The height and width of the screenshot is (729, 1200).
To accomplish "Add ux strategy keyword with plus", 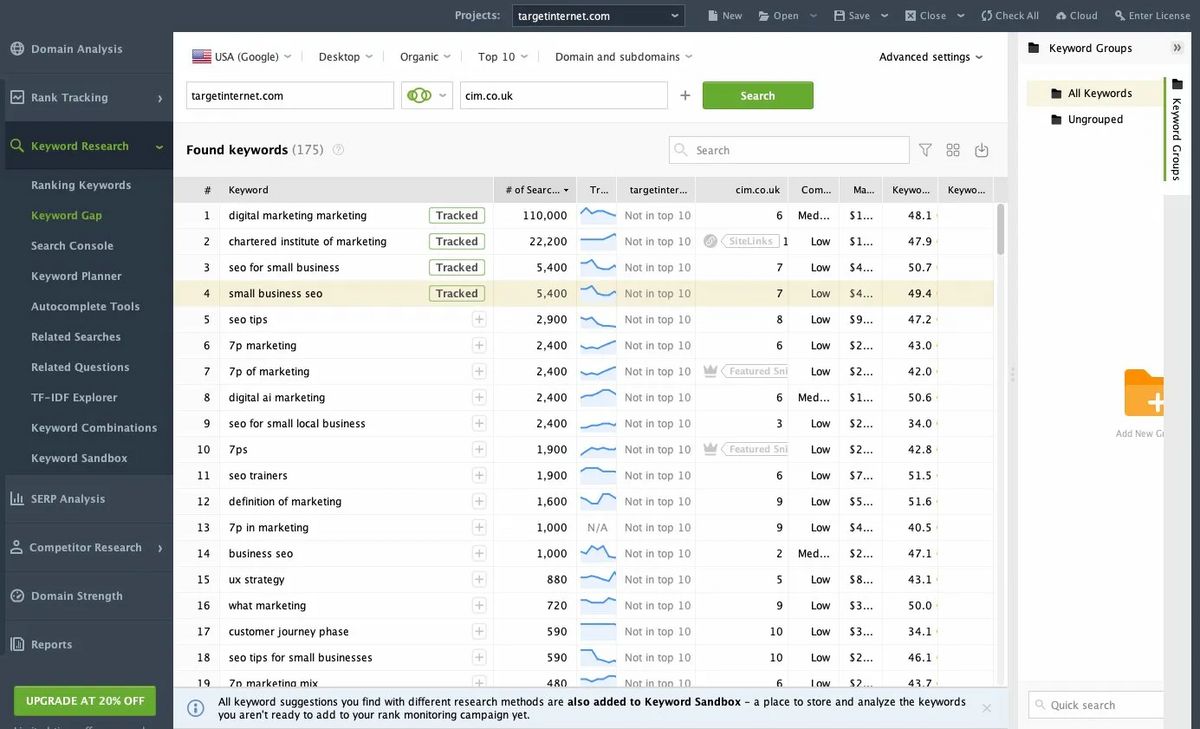I will click(479, 580).
